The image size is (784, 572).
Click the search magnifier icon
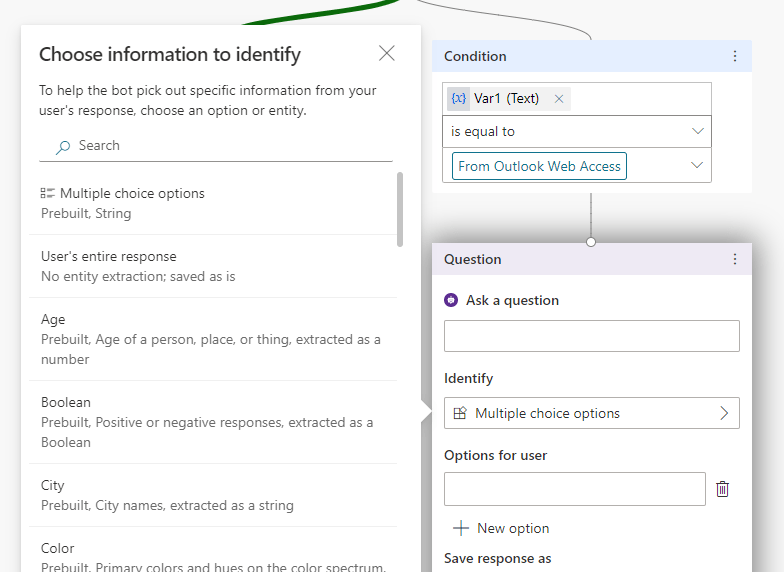pyautogui.click(x=63, y=146)
